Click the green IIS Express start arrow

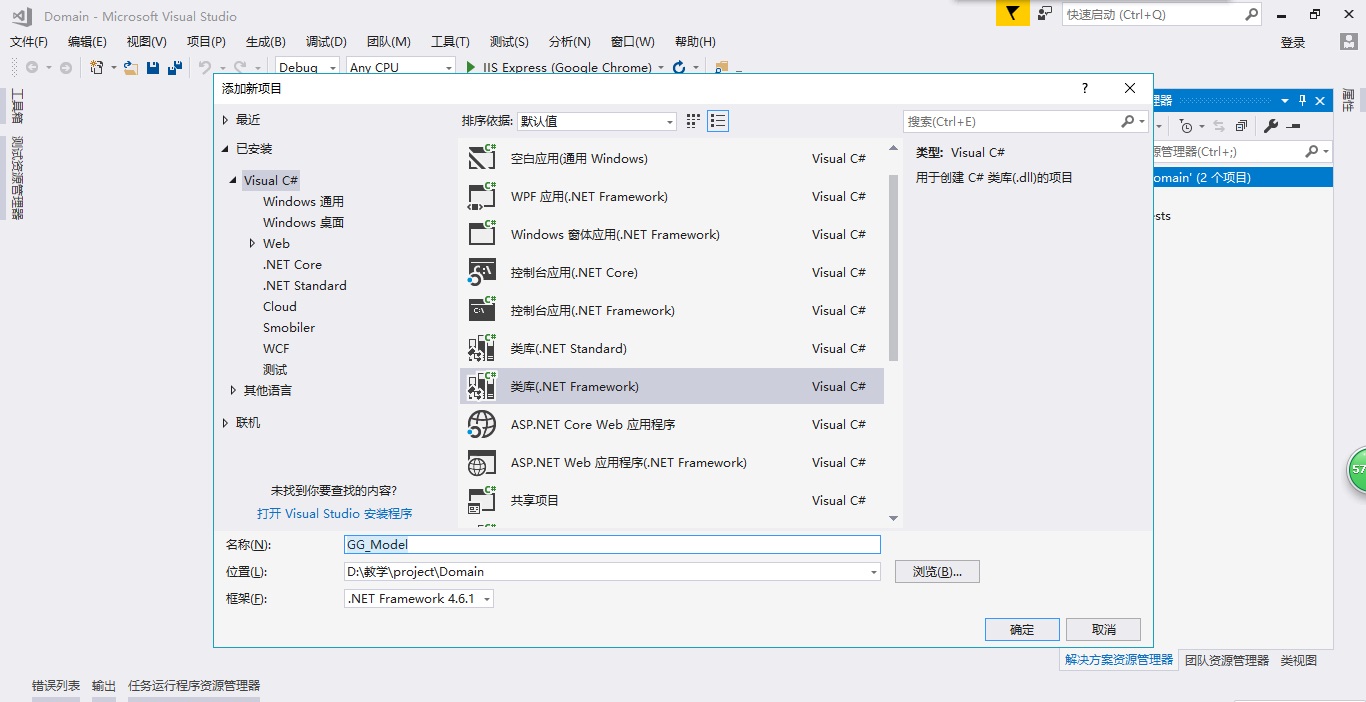click(471, 67)
